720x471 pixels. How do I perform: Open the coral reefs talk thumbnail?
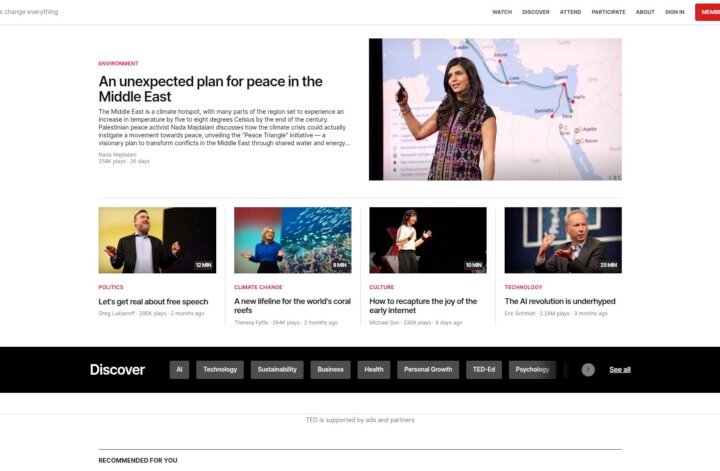point(292,240)
